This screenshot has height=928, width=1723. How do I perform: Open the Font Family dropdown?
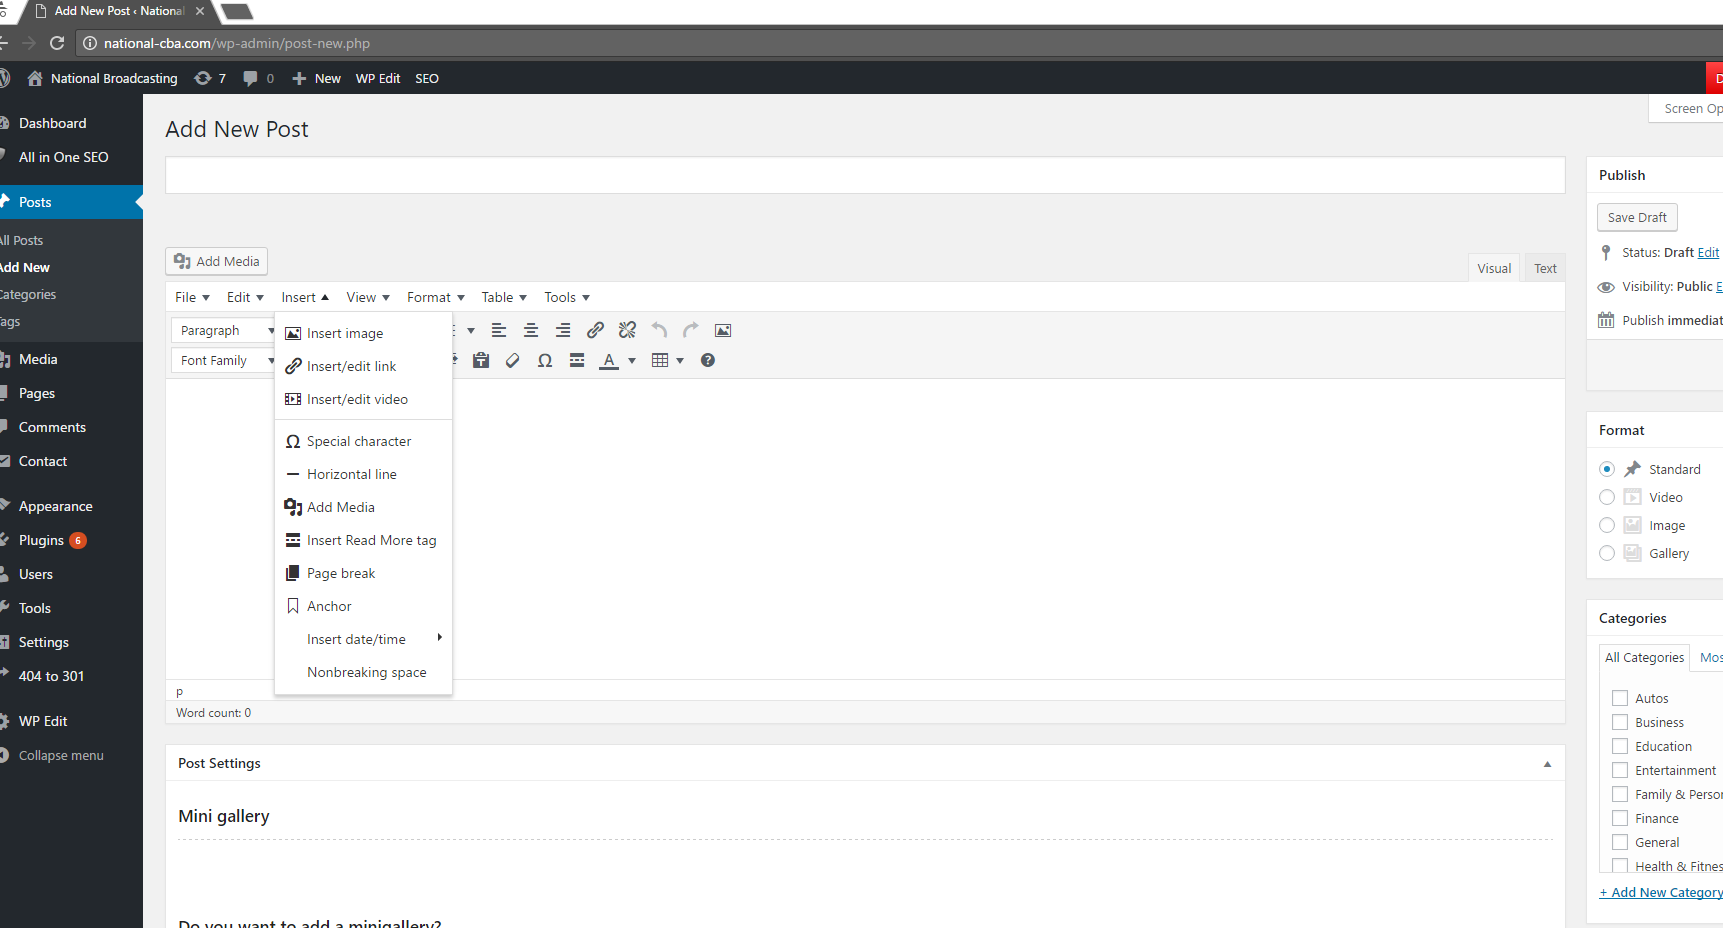pyautogui.click(x=224, y=360)
